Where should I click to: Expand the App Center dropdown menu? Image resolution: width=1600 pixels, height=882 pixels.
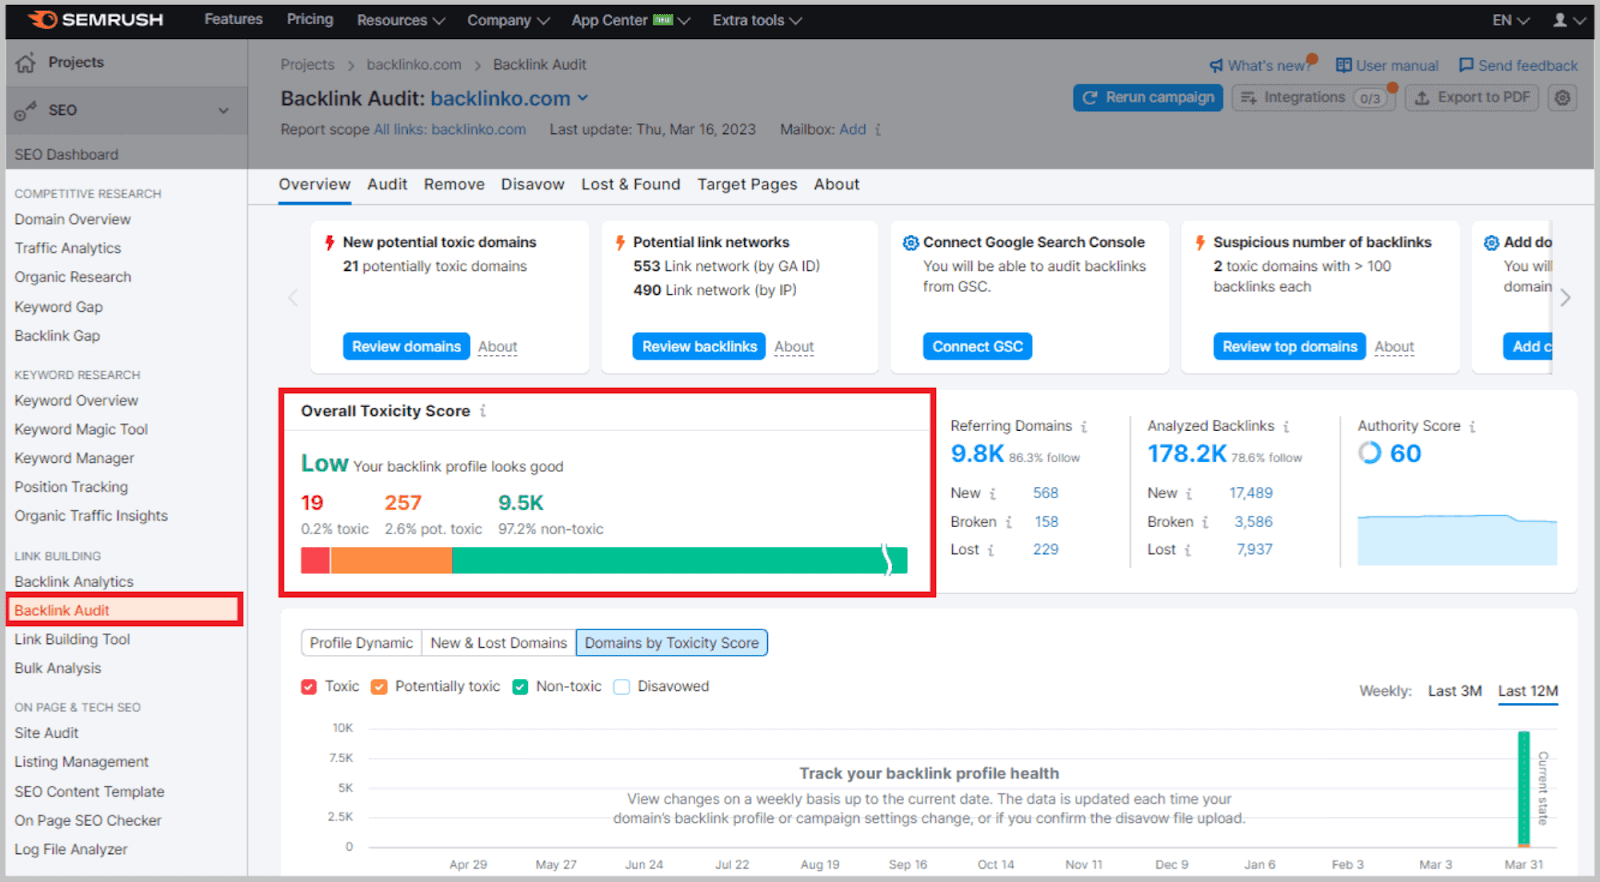630,20
